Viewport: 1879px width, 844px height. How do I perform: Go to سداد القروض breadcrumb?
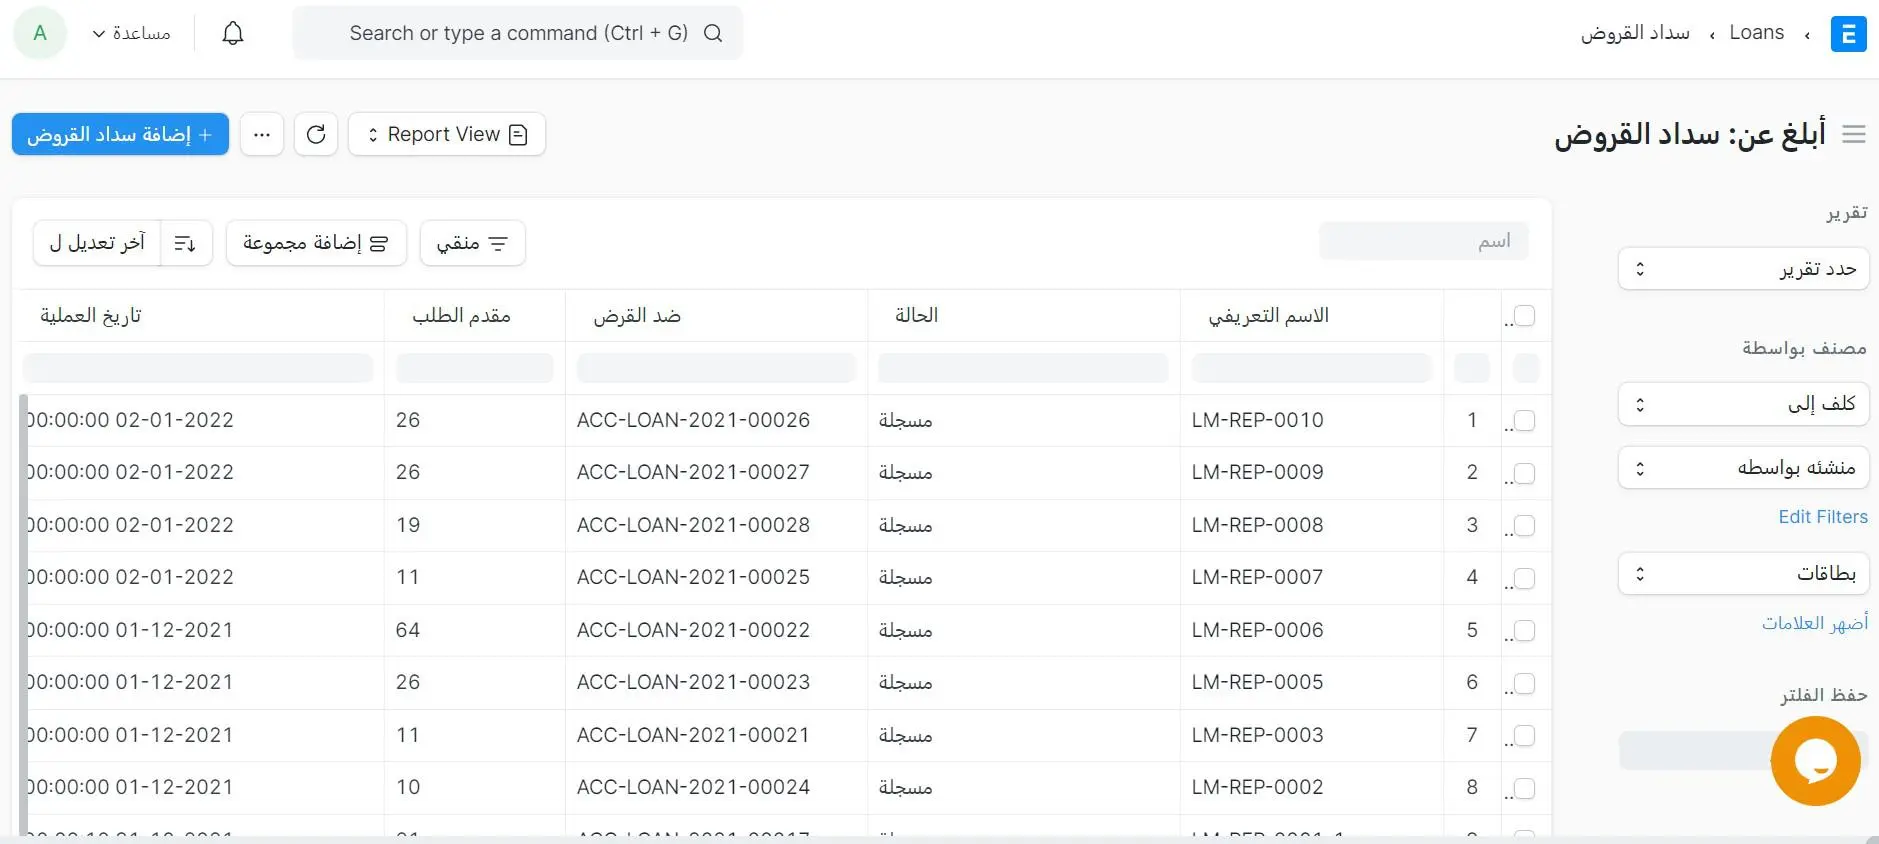pyautogui.click(x=1635, y=33)
